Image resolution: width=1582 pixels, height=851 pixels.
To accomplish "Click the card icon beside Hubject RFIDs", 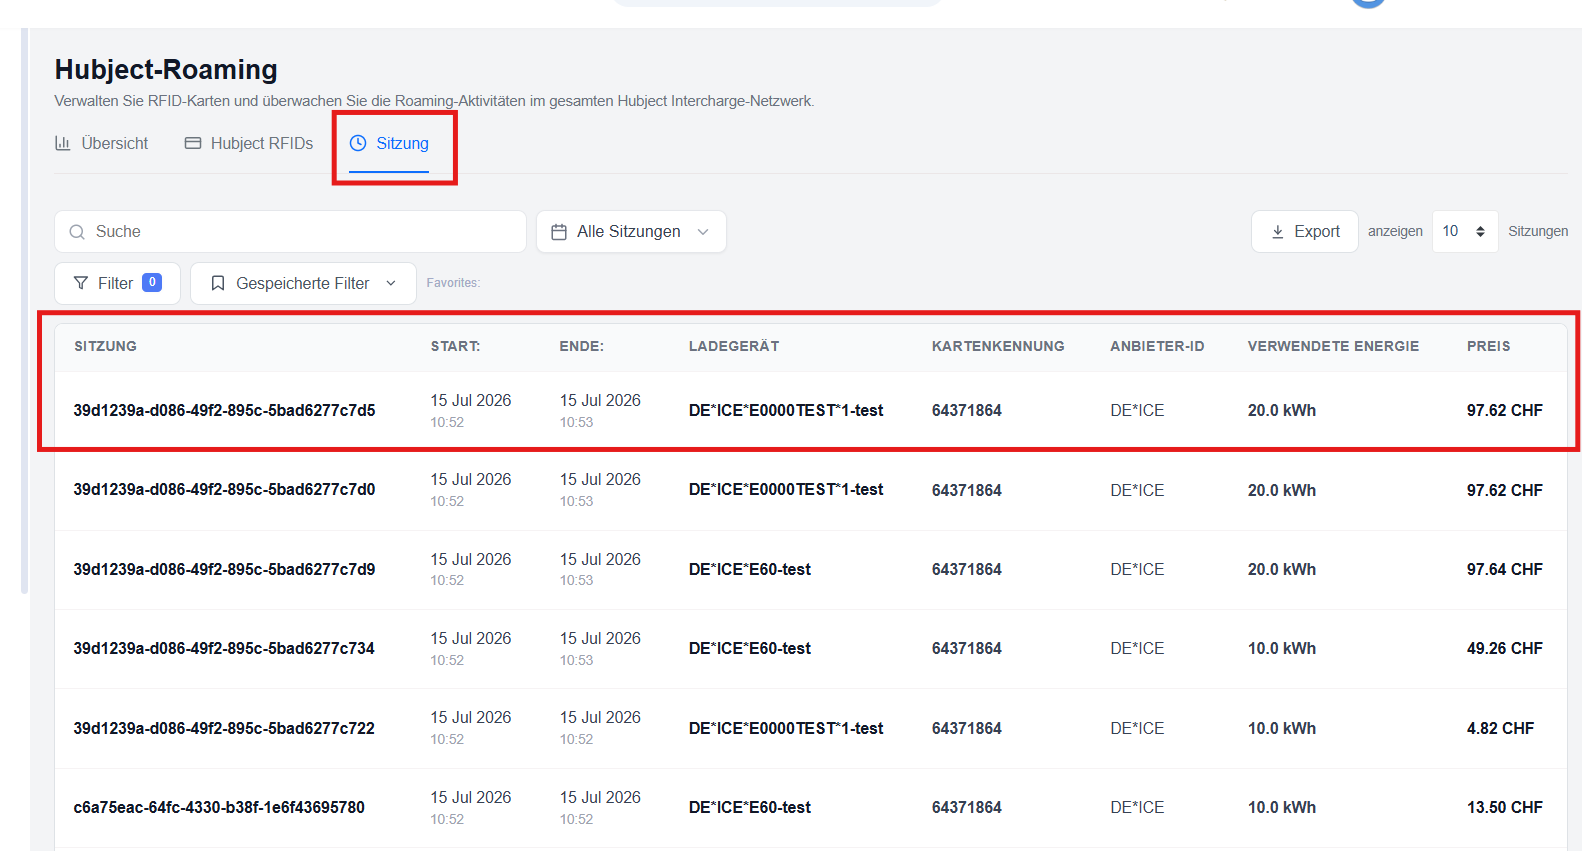I will pyautogui.click(x=193, y=143).
